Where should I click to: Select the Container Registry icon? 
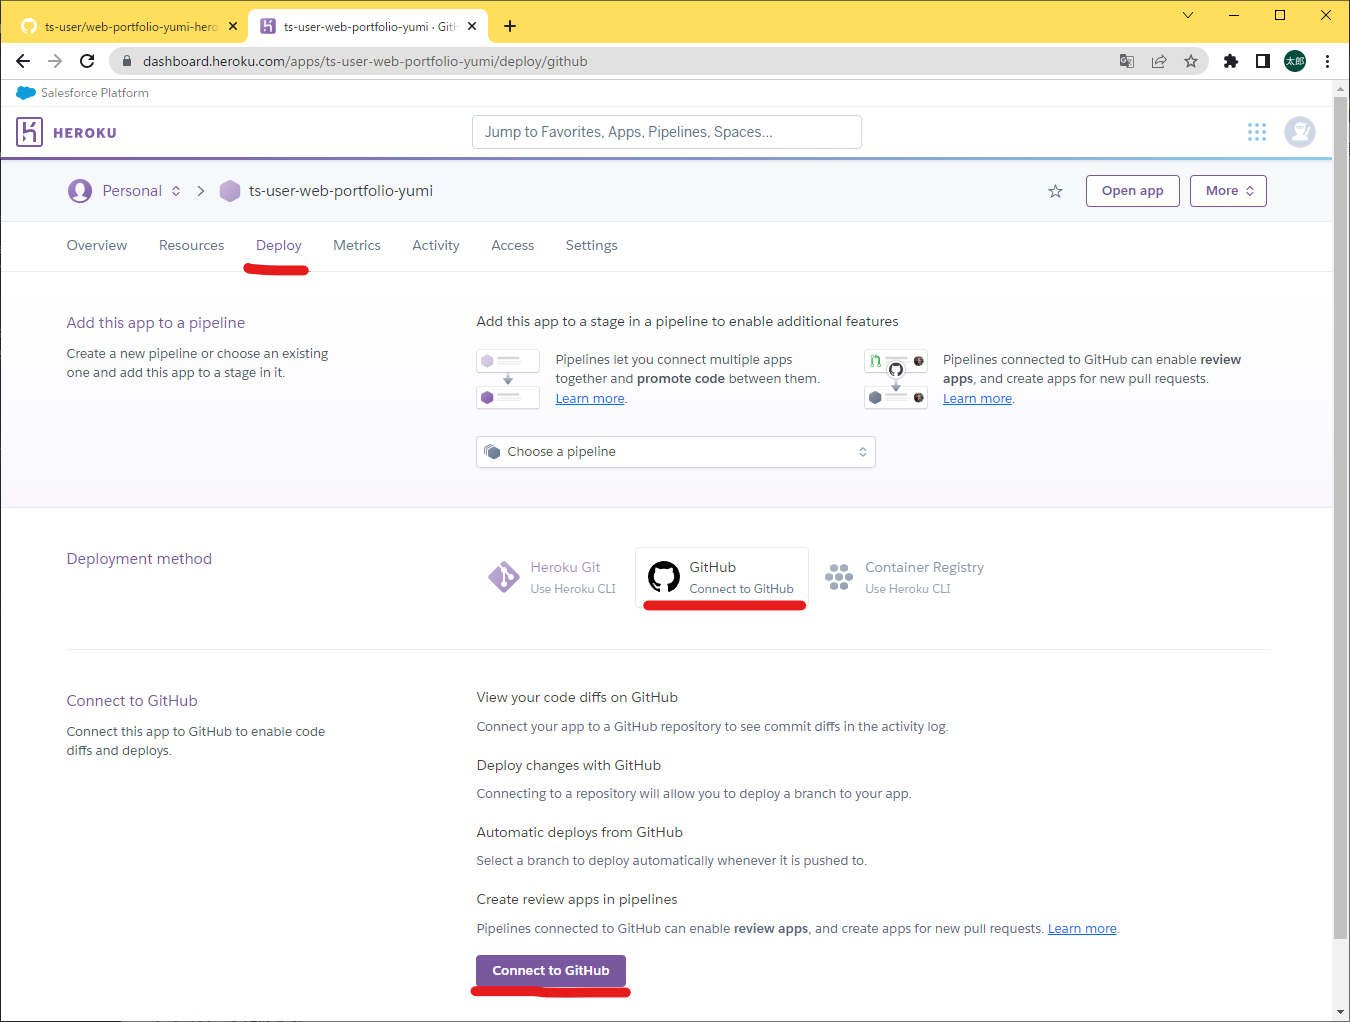tap(839, 577)
